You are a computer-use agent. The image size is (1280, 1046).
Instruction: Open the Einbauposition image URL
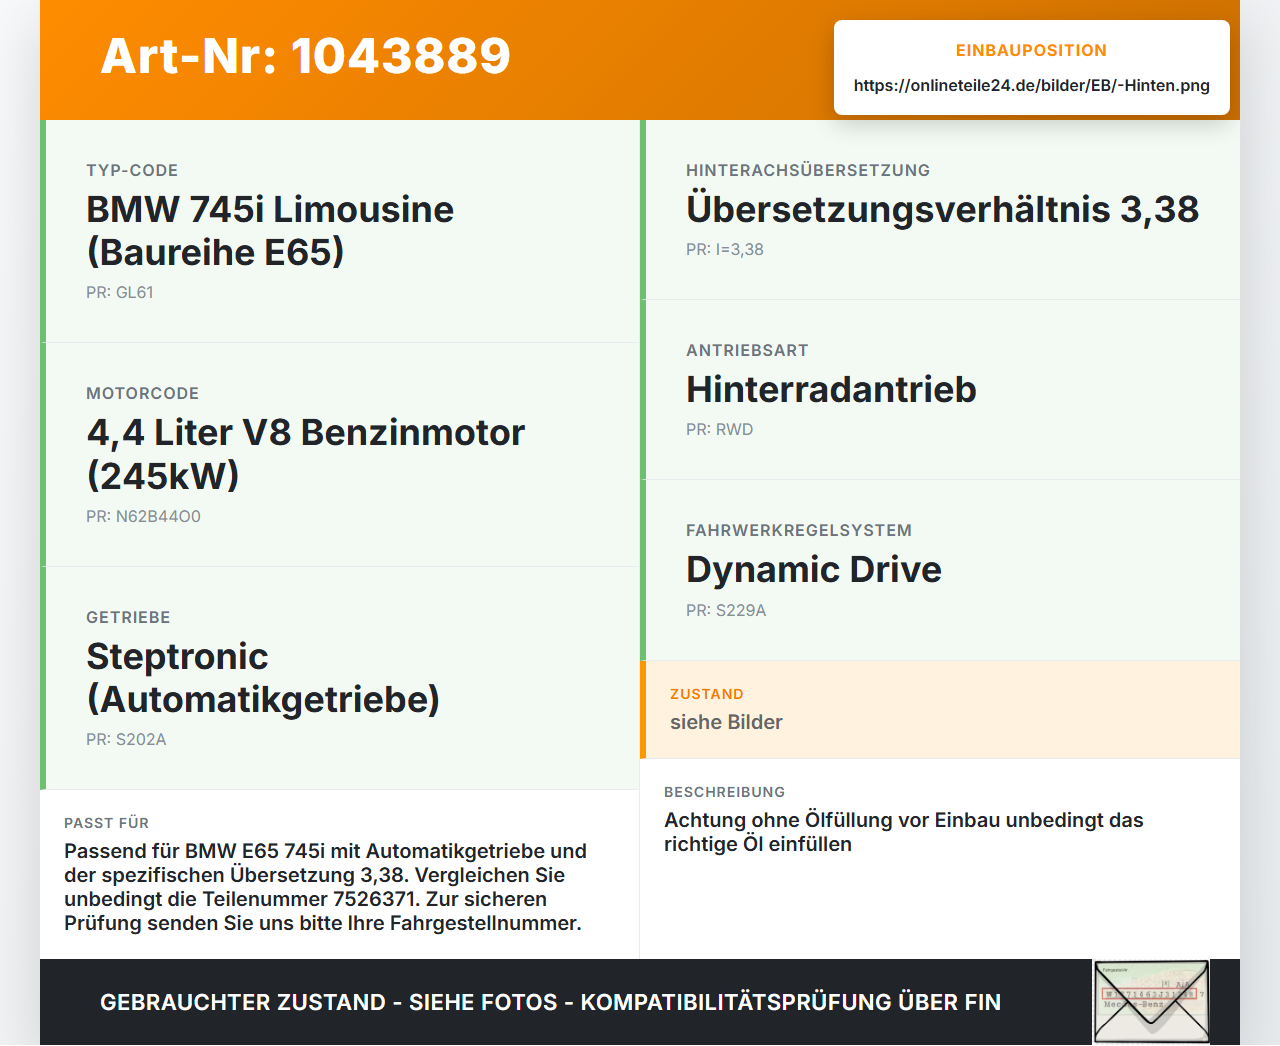coord(1031,85)
